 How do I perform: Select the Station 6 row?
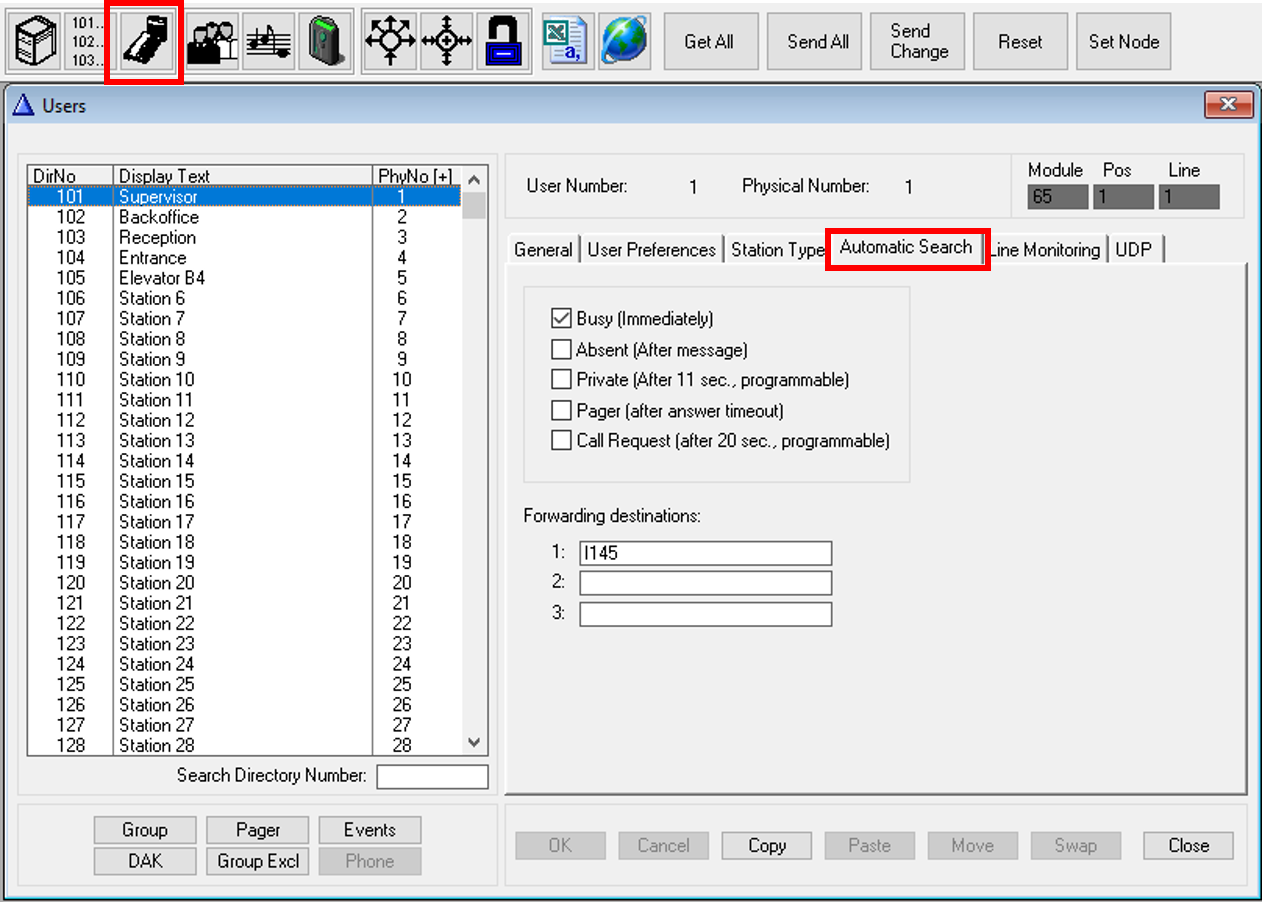pos(244,298)
